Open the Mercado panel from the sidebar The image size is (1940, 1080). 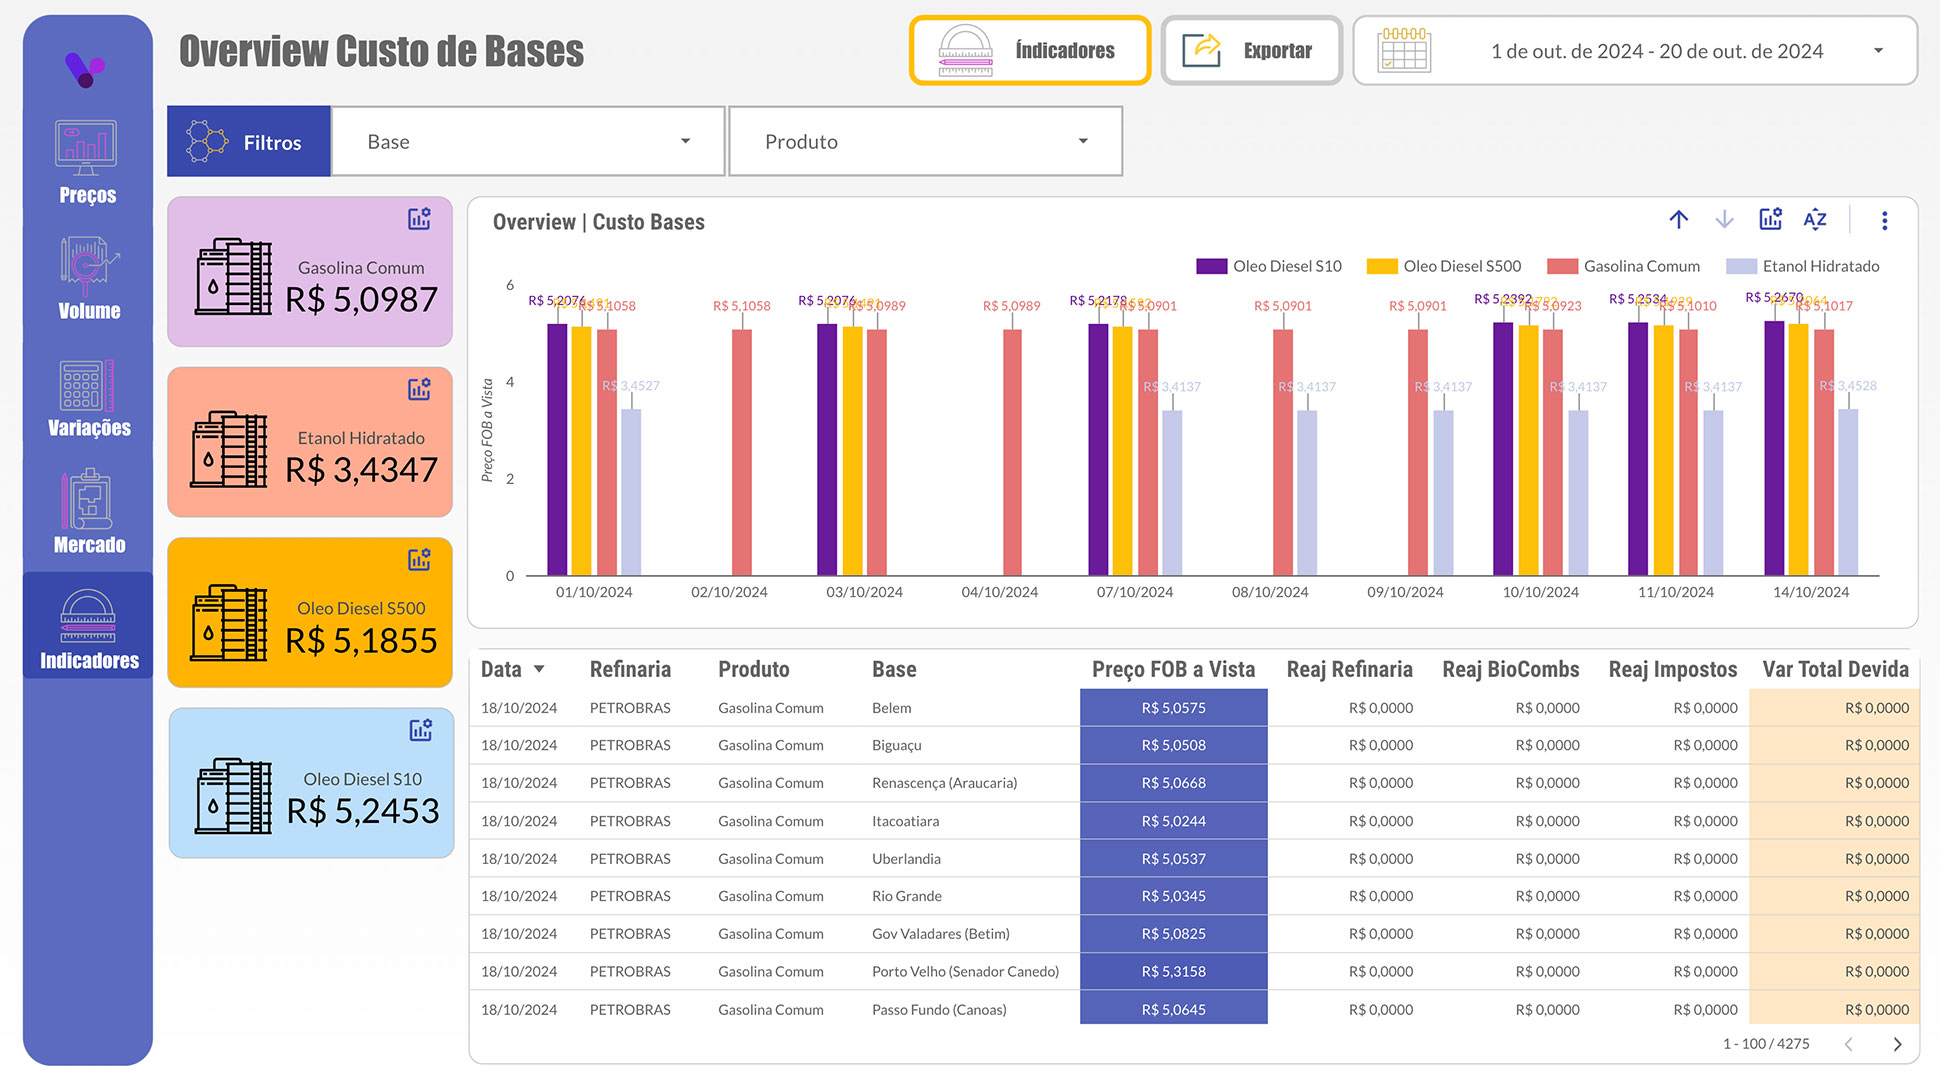coord(87,510)
